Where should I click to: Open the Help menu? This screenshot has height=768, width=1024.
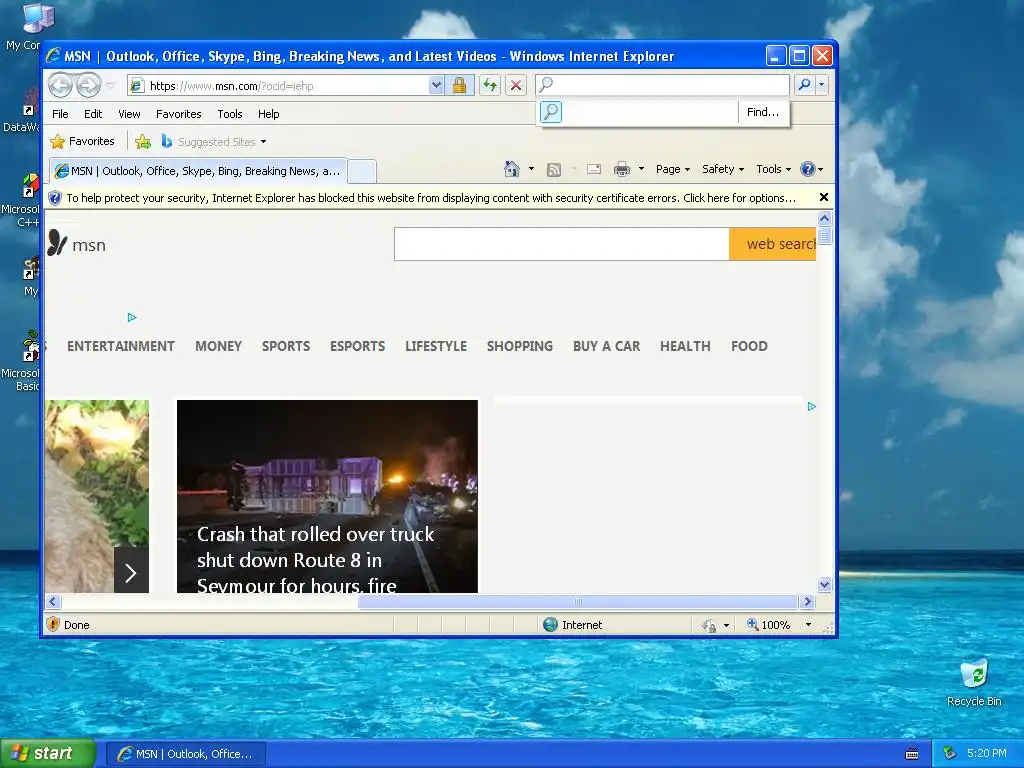tap(268, 114)
